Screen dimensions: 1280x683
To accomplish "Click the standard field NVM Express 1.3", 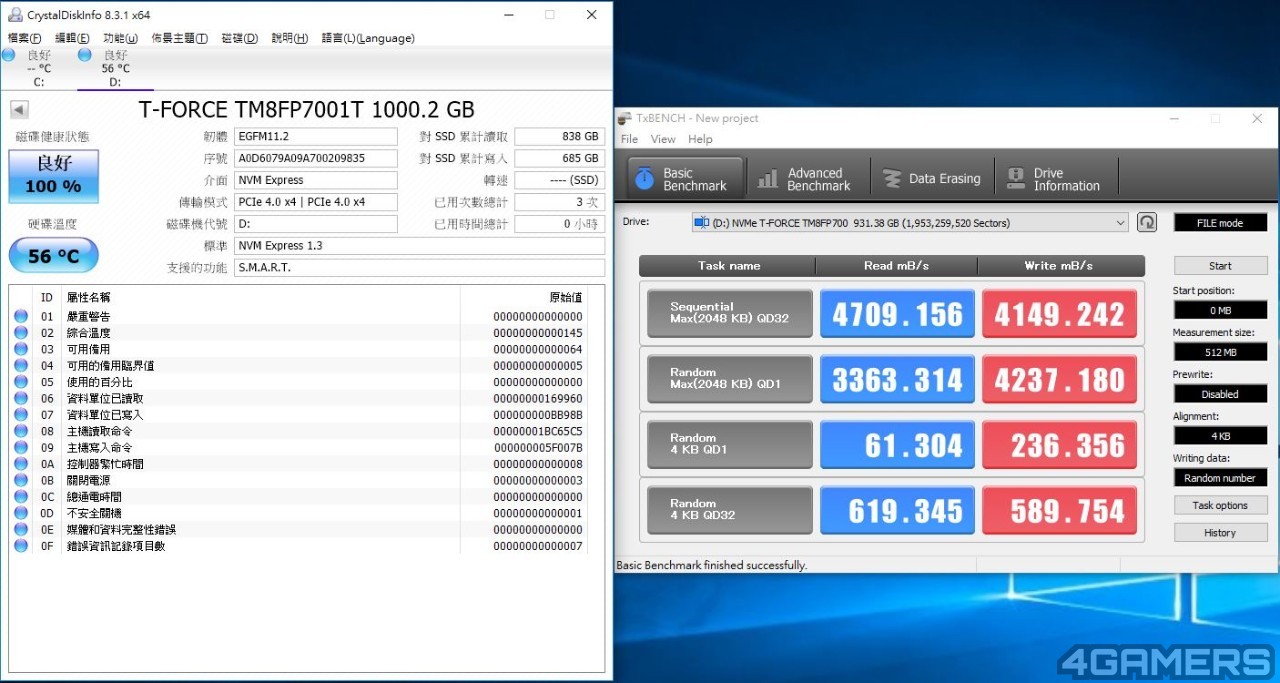I will click(x=419, y=246).
